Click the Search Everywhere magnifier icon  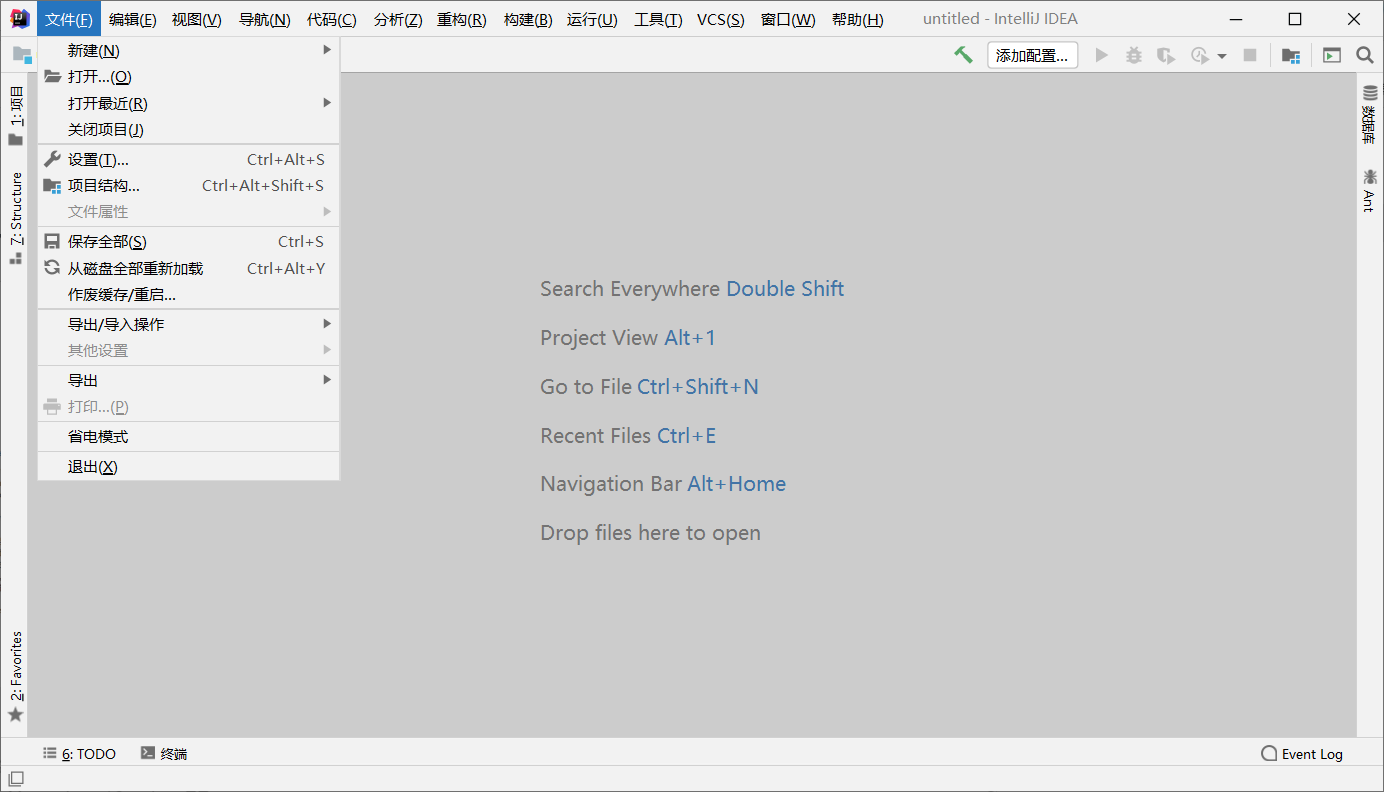[1365, 55]
